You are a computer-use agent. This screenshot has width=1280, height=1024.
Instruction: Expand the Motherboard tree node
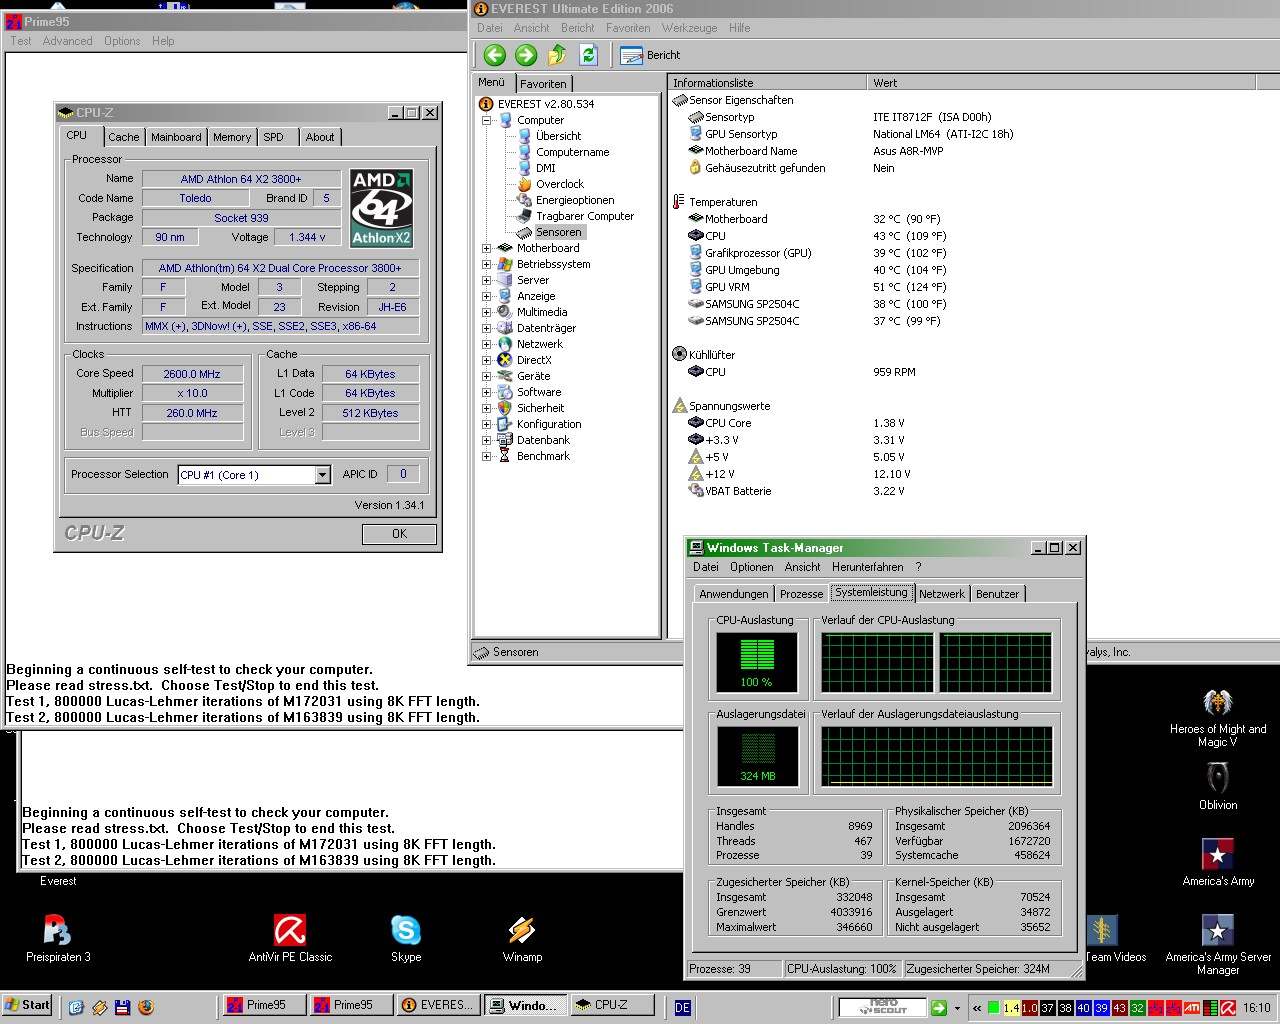click(x=487, y=248)
